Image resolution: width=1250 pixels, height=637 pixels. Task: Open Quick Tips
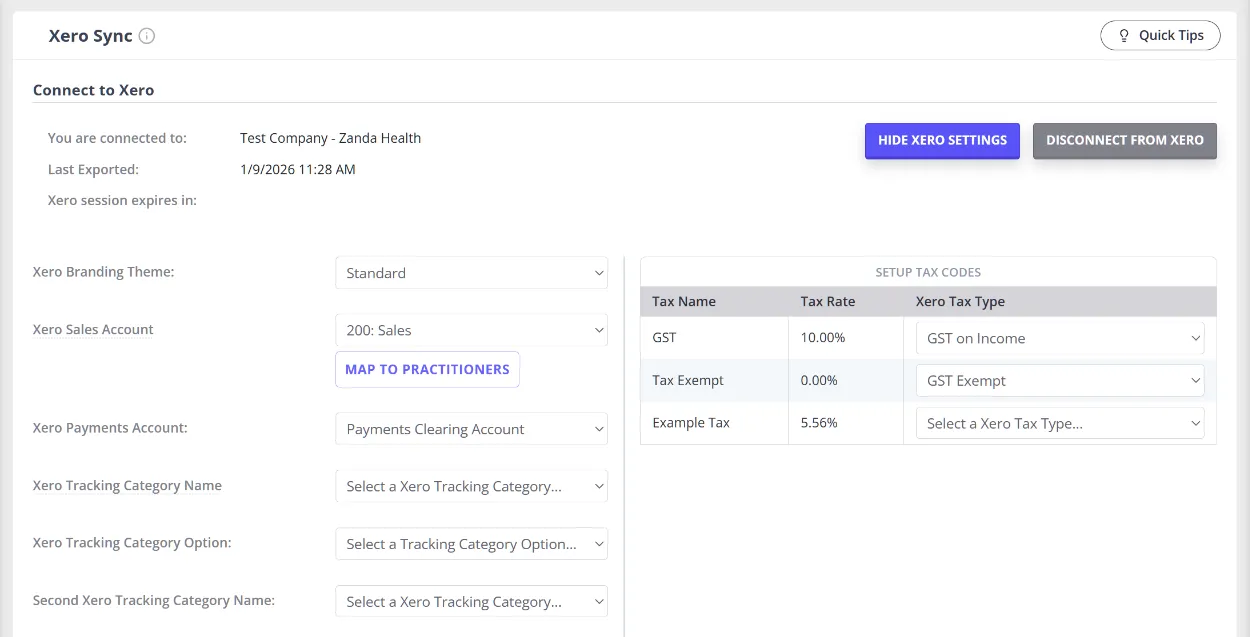point(1160,35)
